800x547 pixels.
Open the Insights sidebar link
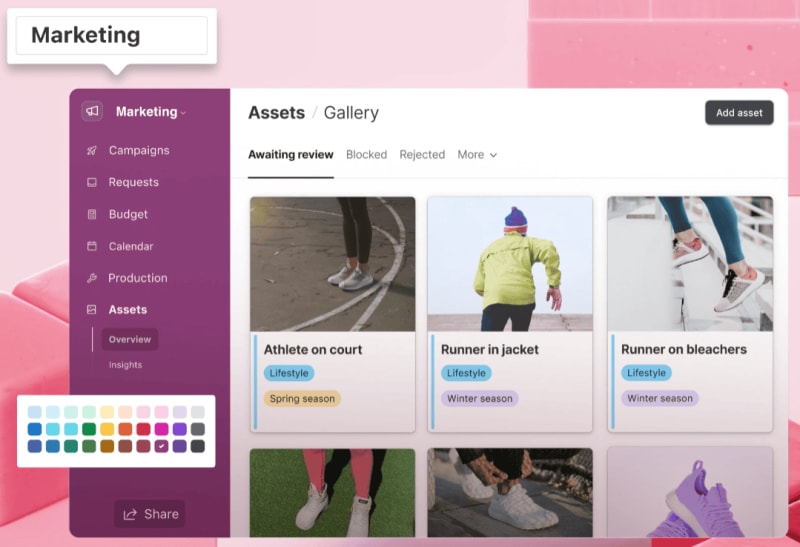(125, 365)
